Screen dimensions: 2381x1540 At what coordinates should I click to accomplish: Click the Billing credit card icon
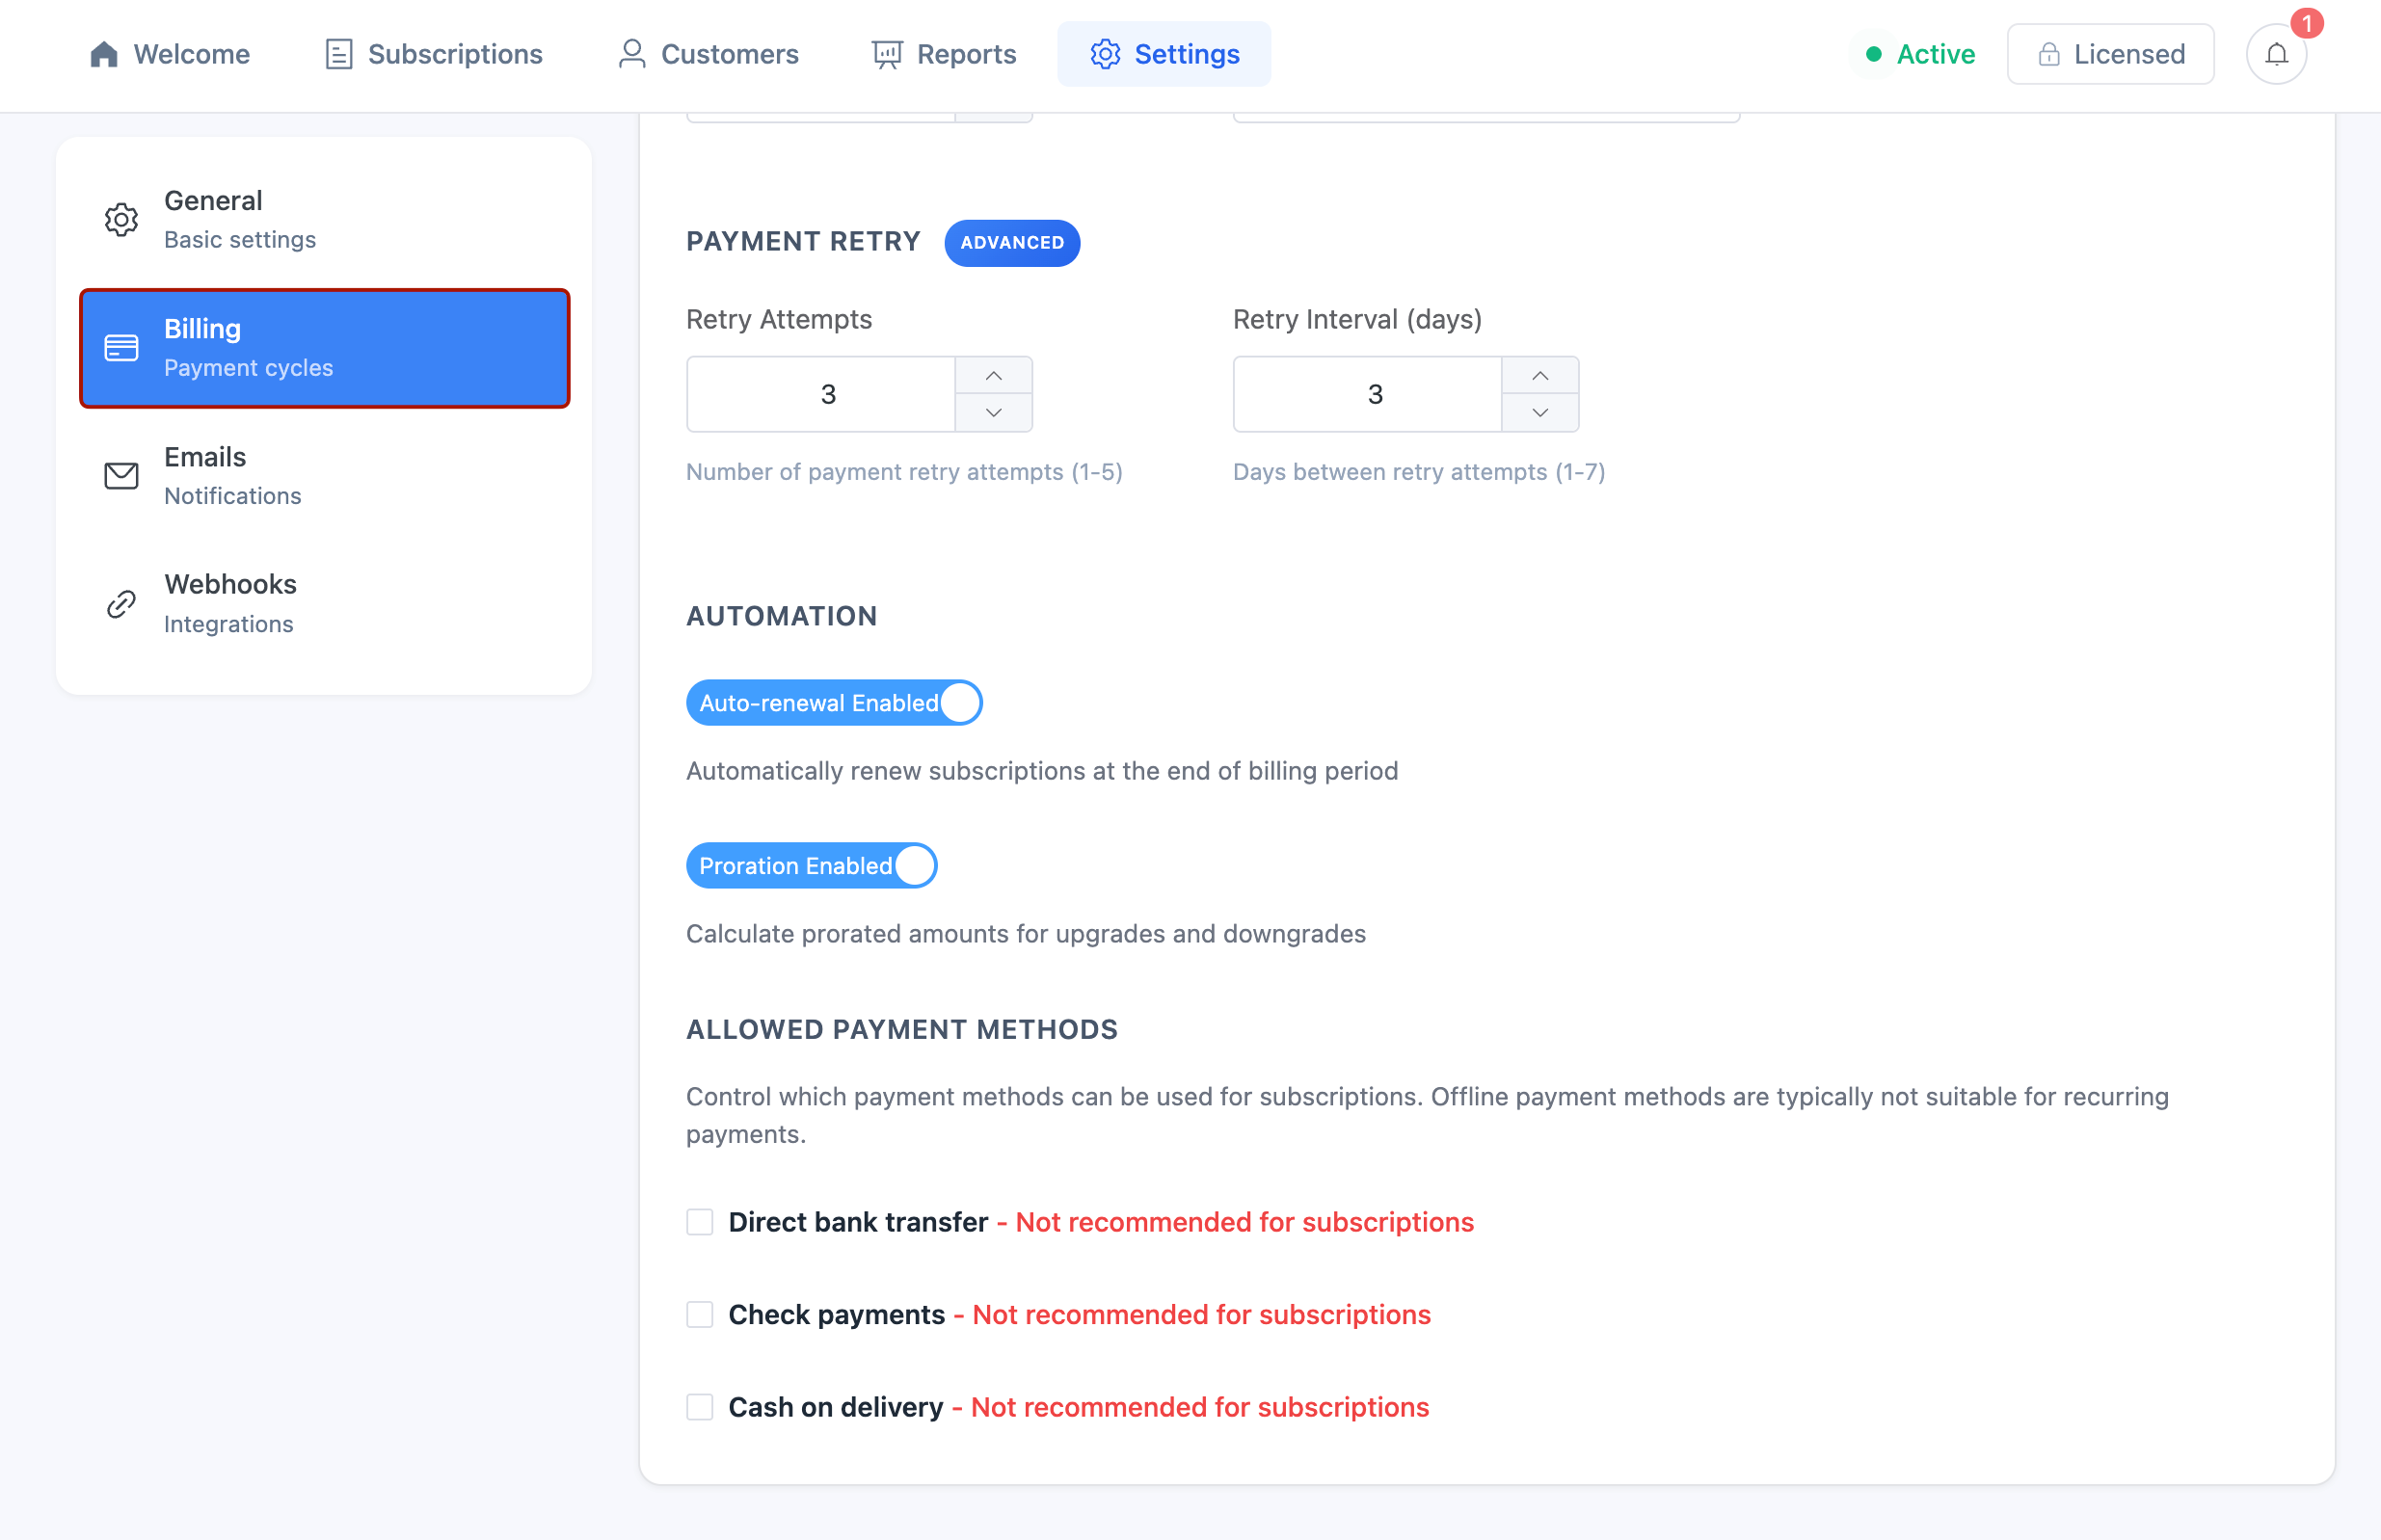(x=121, y=347)
